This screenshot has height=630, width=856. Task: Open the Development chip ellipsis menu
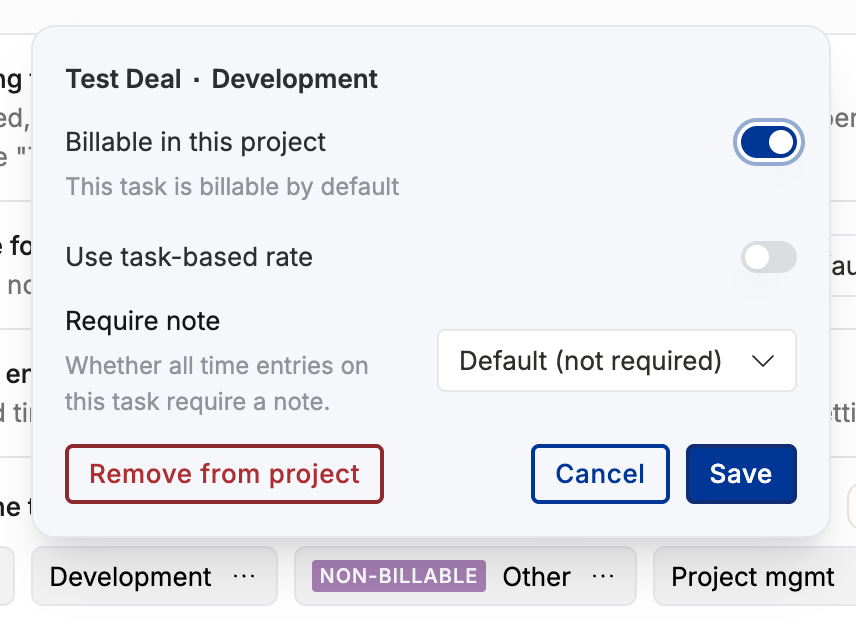click(243, 576)
